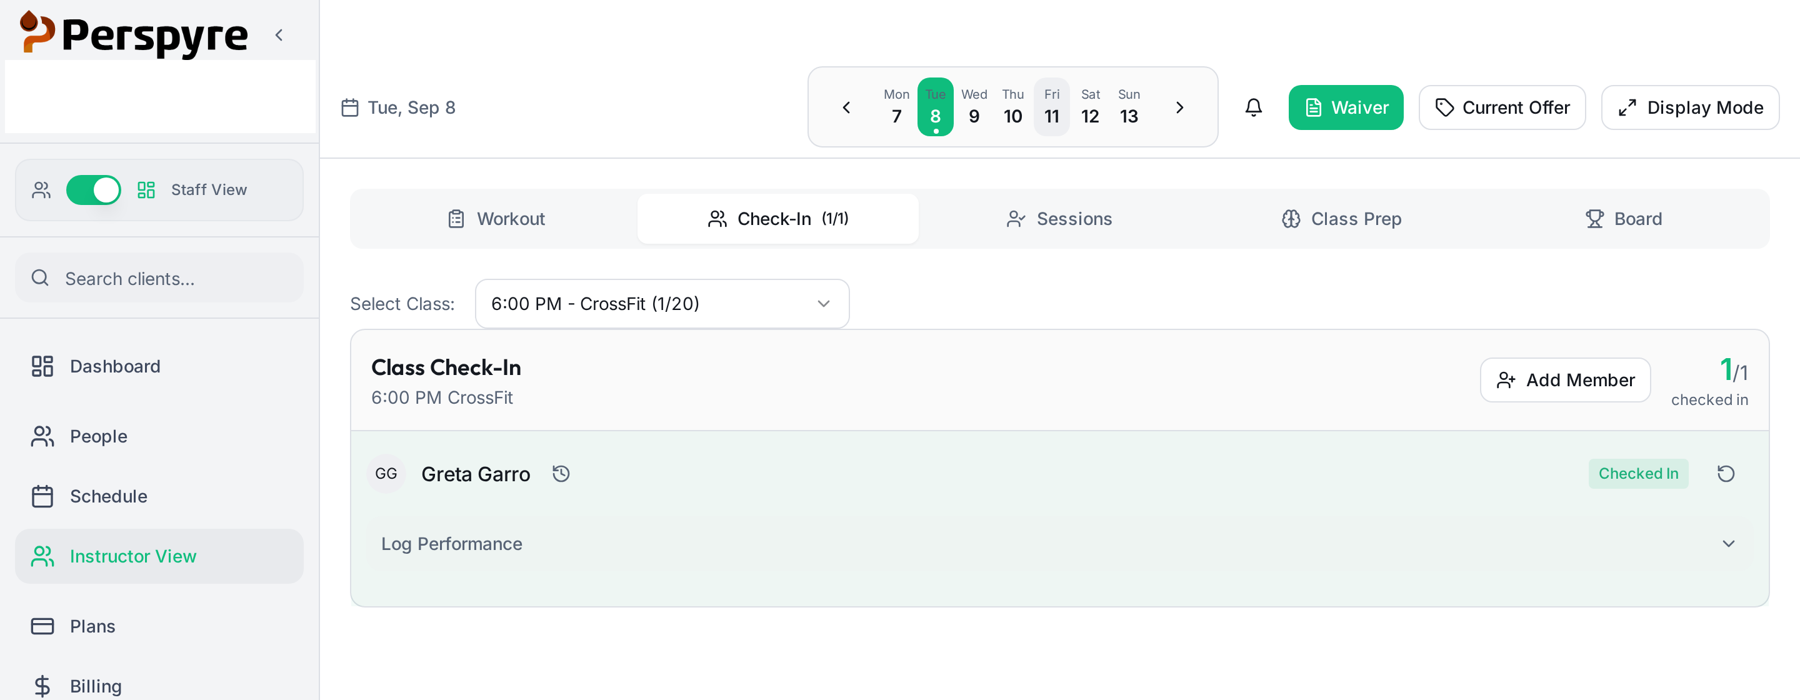Switch to the Workout tab

(496, 219)
